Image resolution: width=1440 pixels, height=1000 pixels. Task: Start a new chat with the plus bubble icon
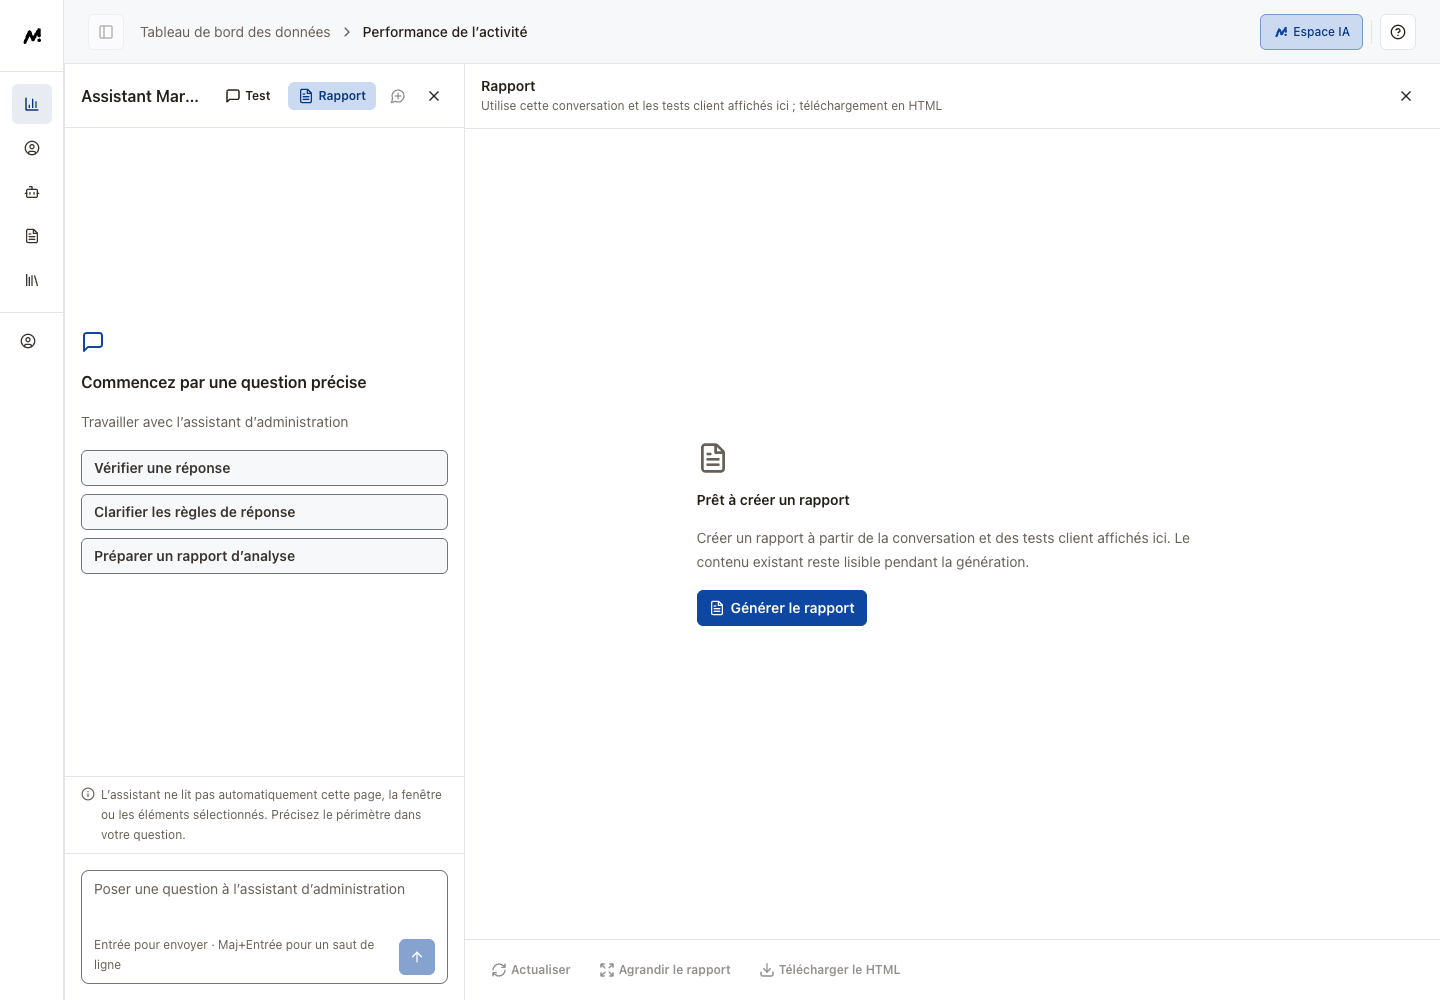(x=398, y=96)
